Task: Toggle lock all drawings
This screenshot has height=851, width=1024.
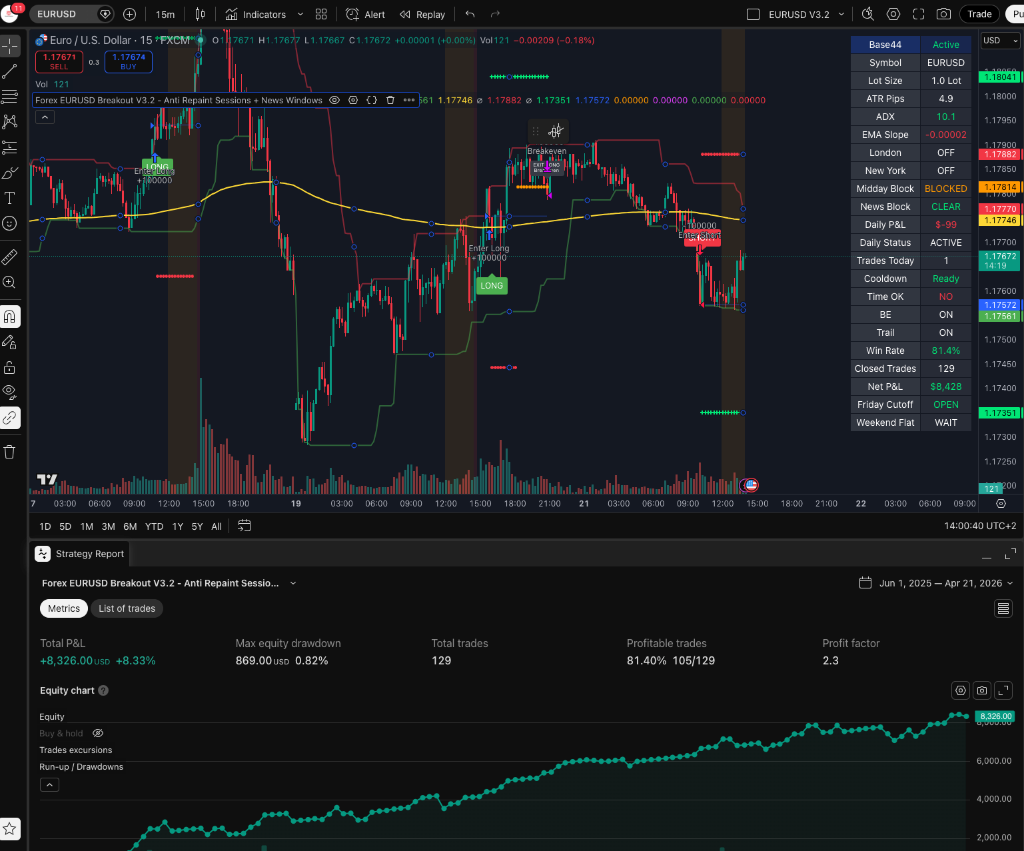Action: click(10, 368)
